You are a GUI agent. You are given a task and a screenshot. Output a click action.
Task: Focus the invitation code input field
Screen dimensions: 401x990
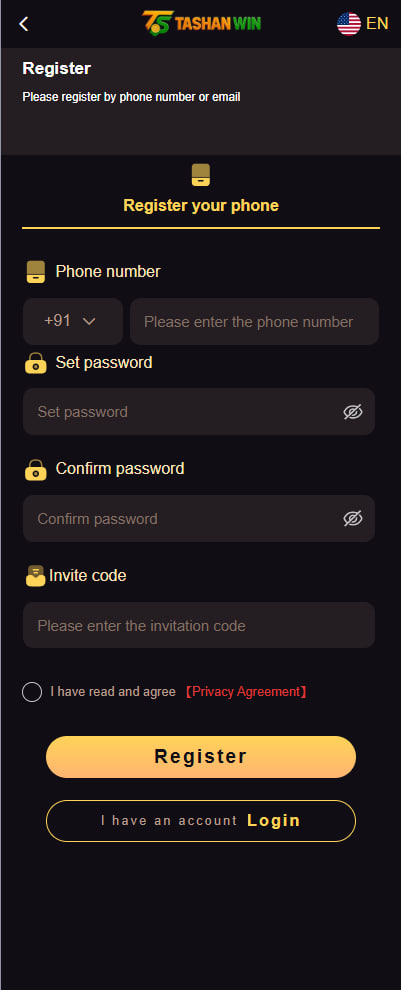(199, 625)
